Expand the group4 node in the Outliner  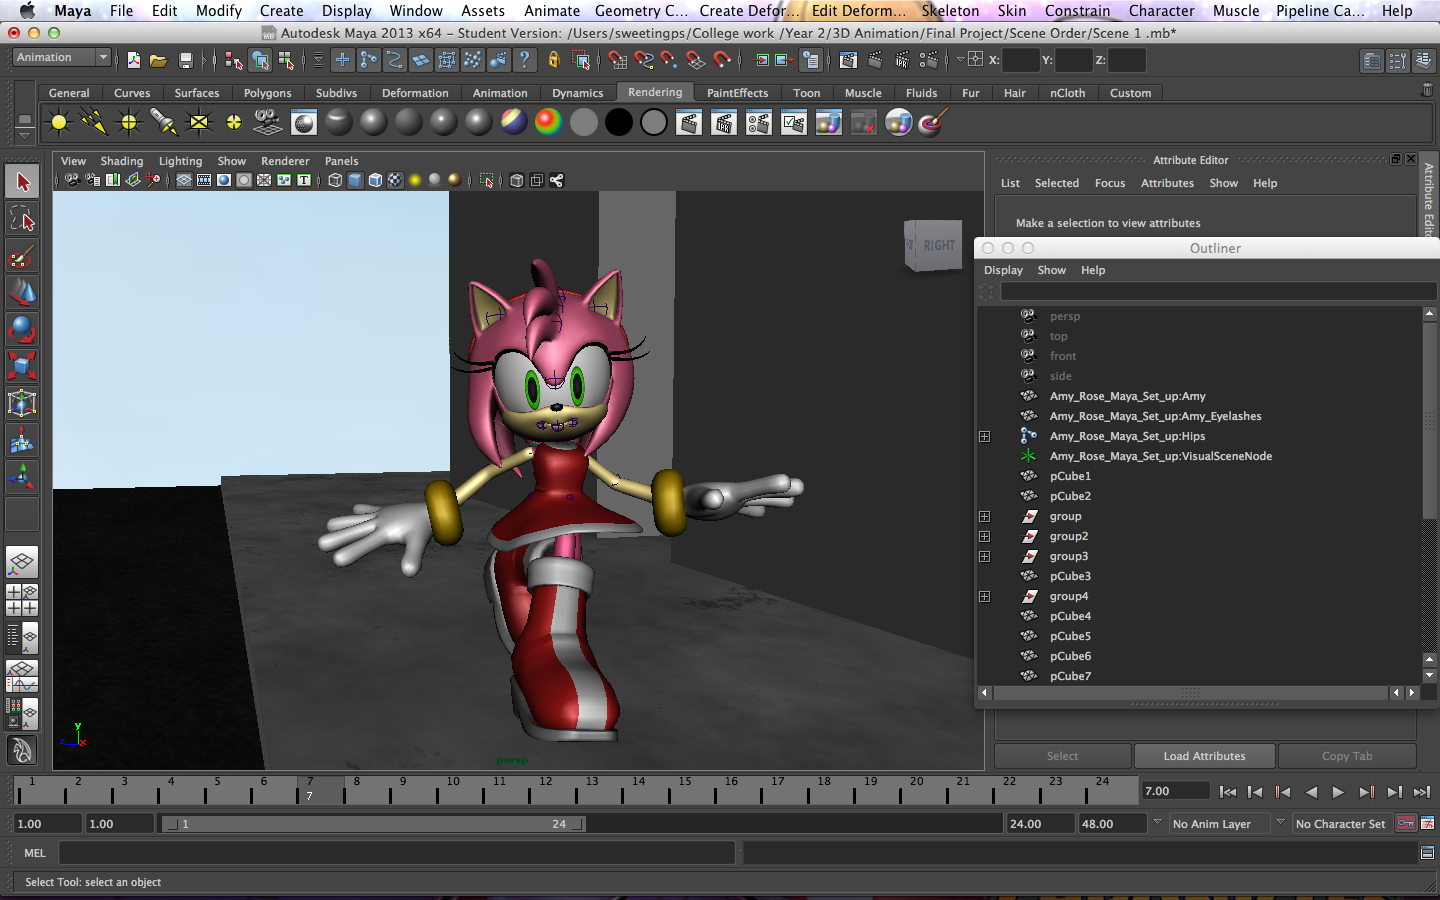click(x=984, y=596)
